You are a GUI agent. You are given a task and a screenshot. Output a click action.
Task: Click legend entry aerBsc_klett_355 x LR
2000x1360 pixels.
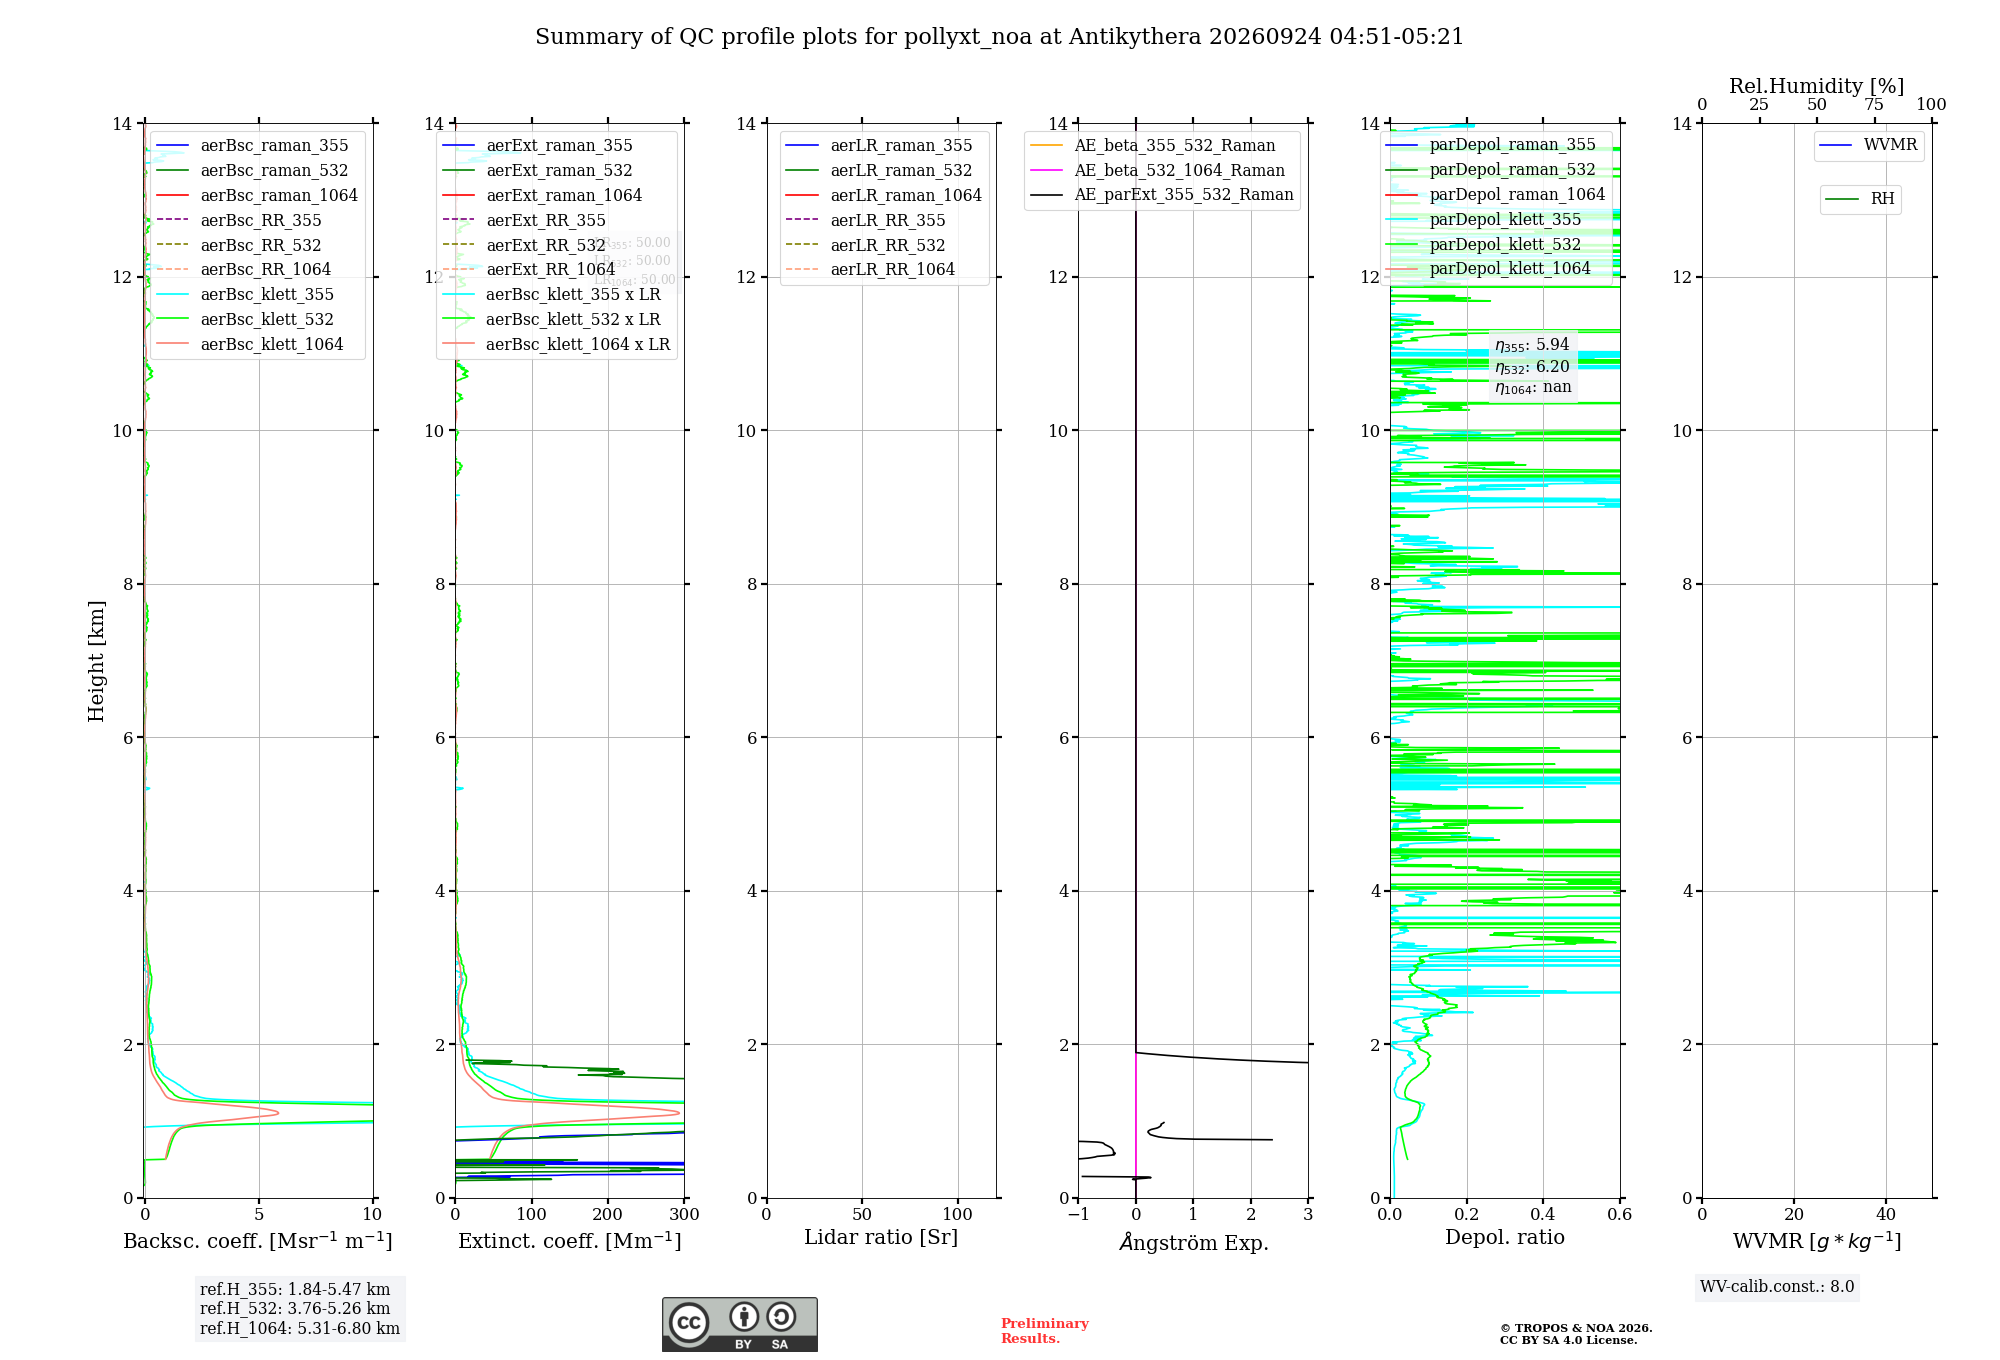click(552, 295)
